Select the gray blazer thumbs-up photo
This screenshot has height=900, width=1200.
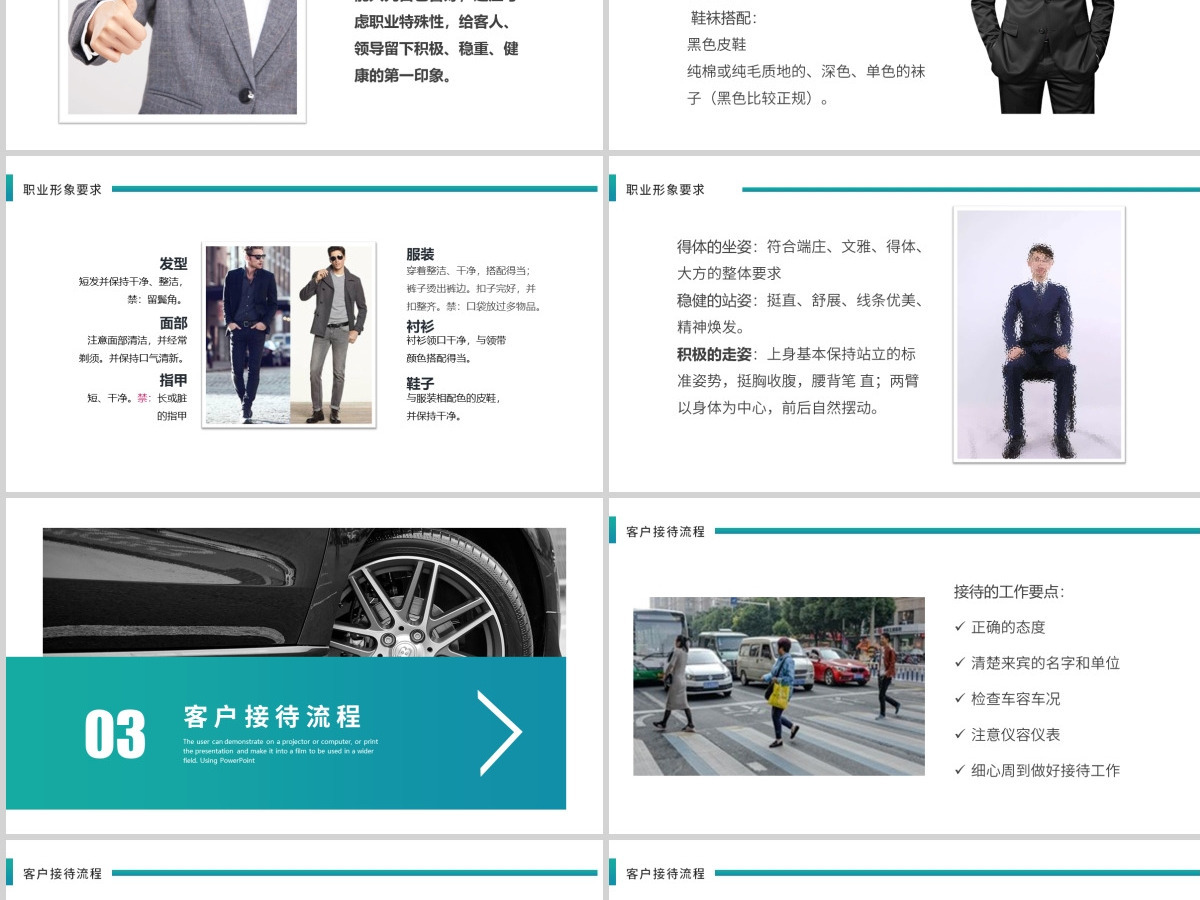coord(182,57)
